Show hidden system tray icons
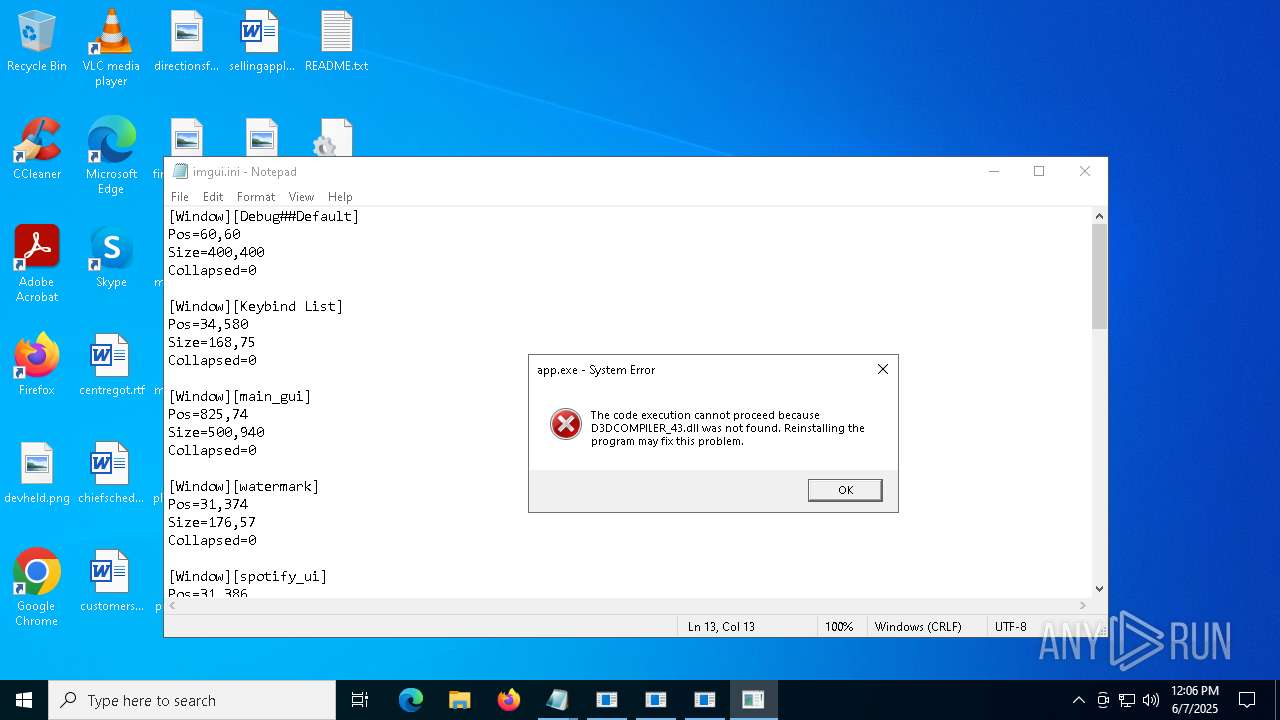Viewport: 1280px width, 720px height. pyautogui.click(x=1078, y=700)
